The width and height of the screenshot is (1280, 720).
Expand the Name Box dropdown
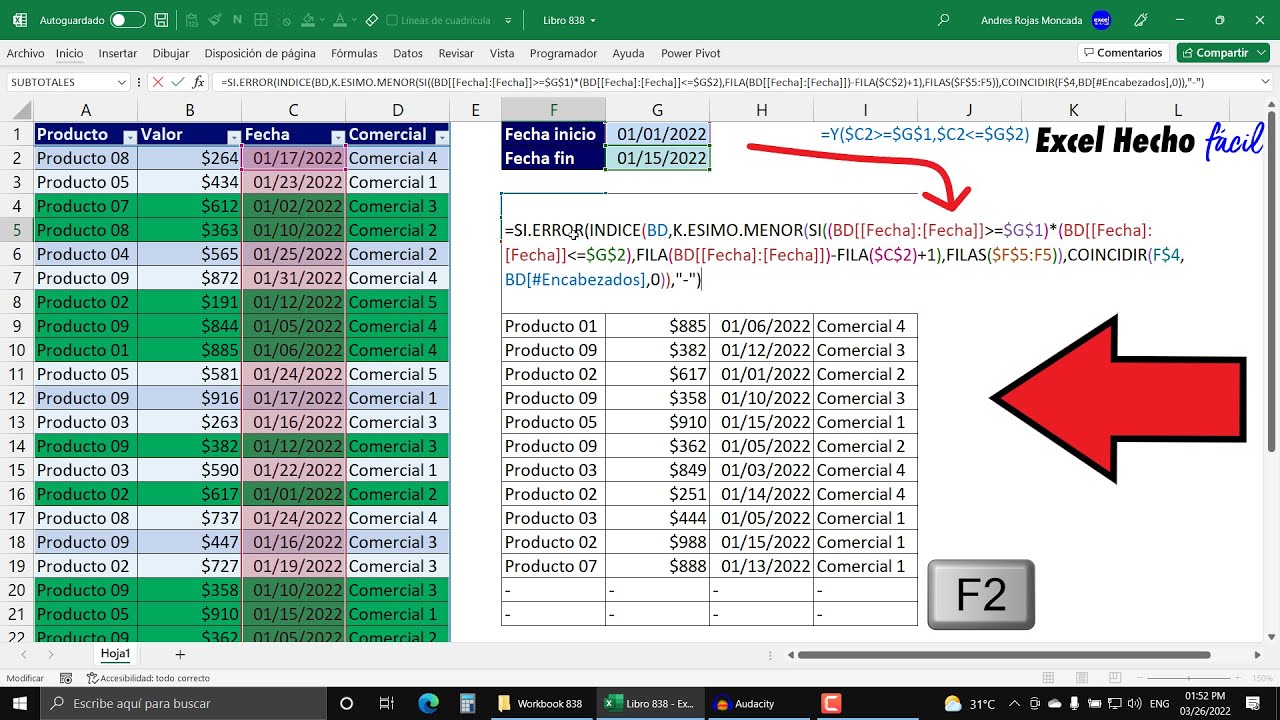121,82
